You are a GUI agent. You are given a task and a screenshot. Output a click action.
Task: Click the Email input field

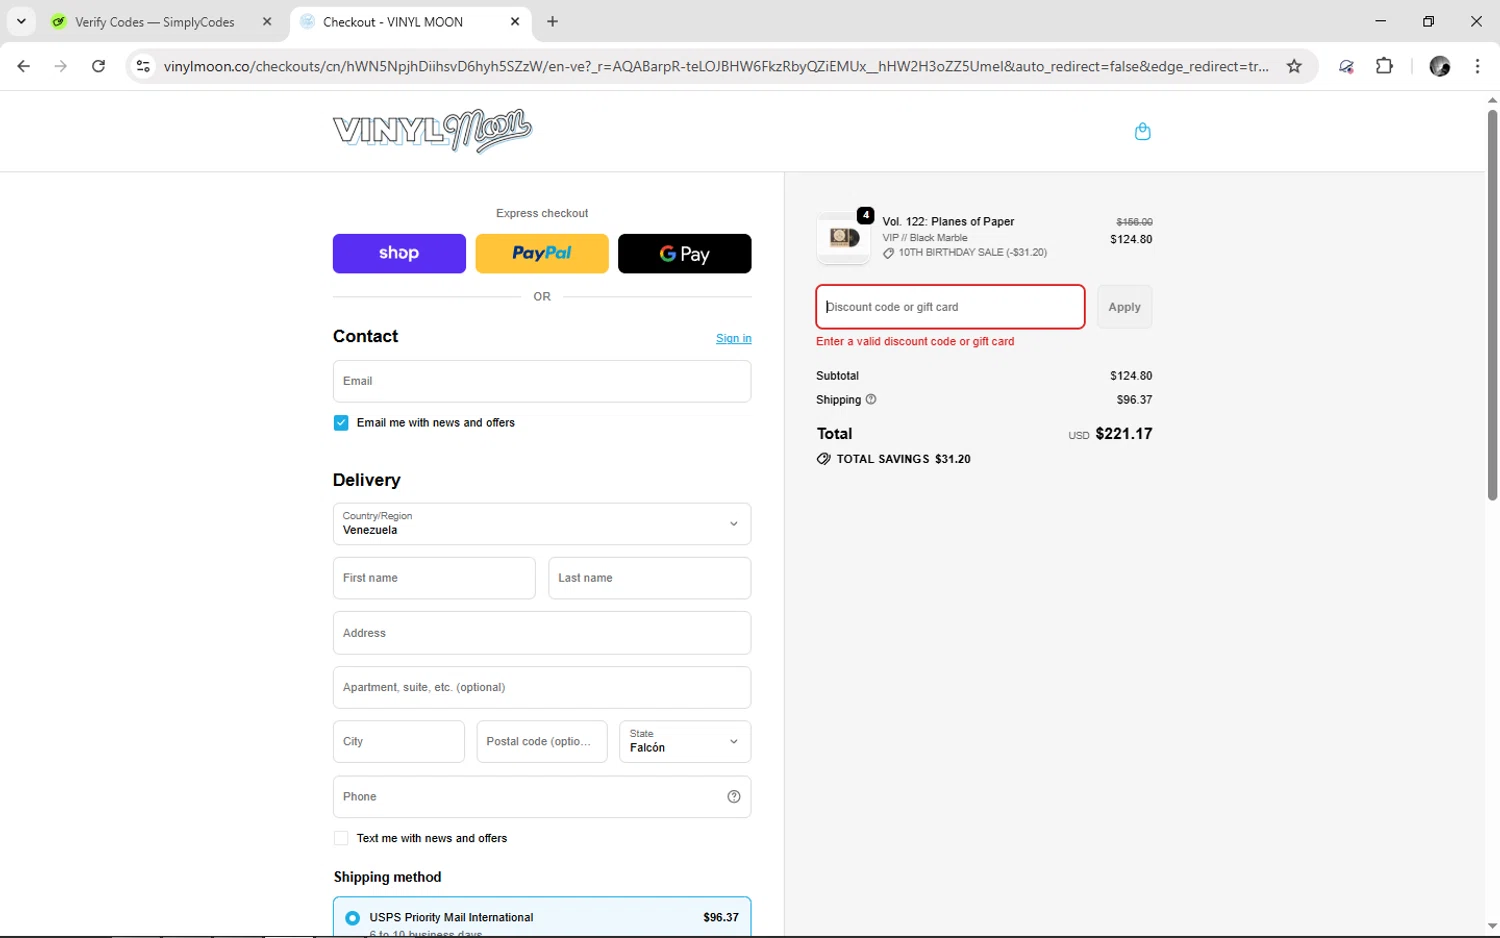542,381
